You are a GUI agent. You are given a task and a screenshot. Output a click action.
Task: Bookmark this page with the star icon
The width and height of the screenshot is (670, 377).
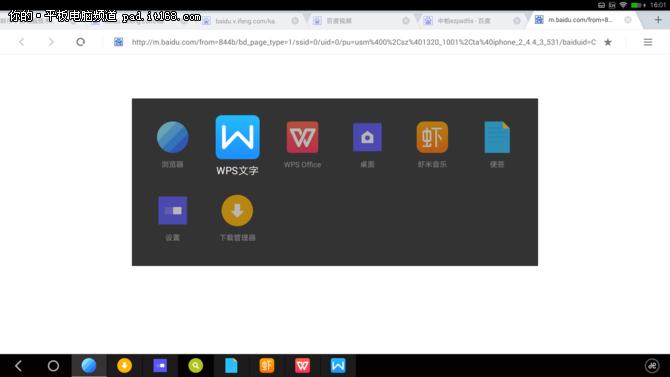(608, 42)
